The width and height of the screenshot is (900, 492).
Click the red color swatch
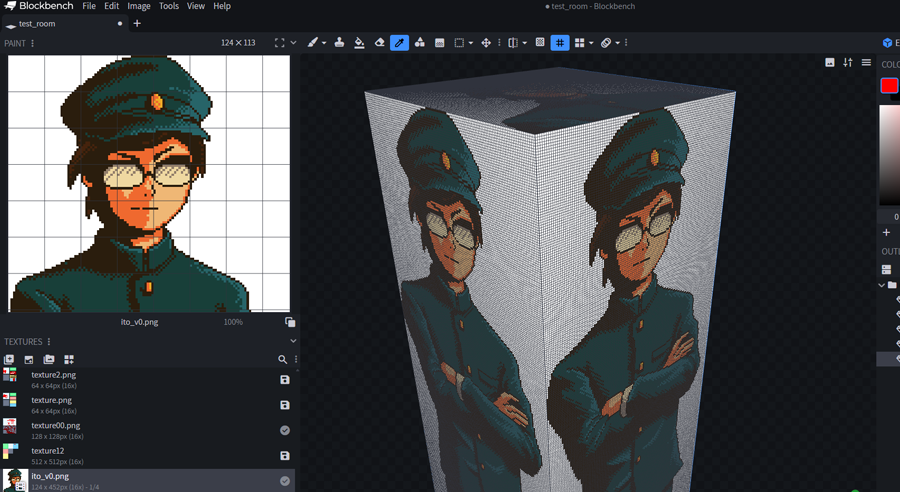[x=889, y=86]
